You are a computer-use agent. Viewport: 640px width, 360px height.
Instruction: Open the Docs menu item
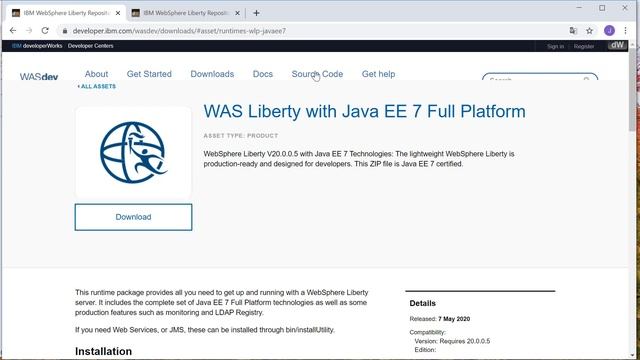[262, 74]
